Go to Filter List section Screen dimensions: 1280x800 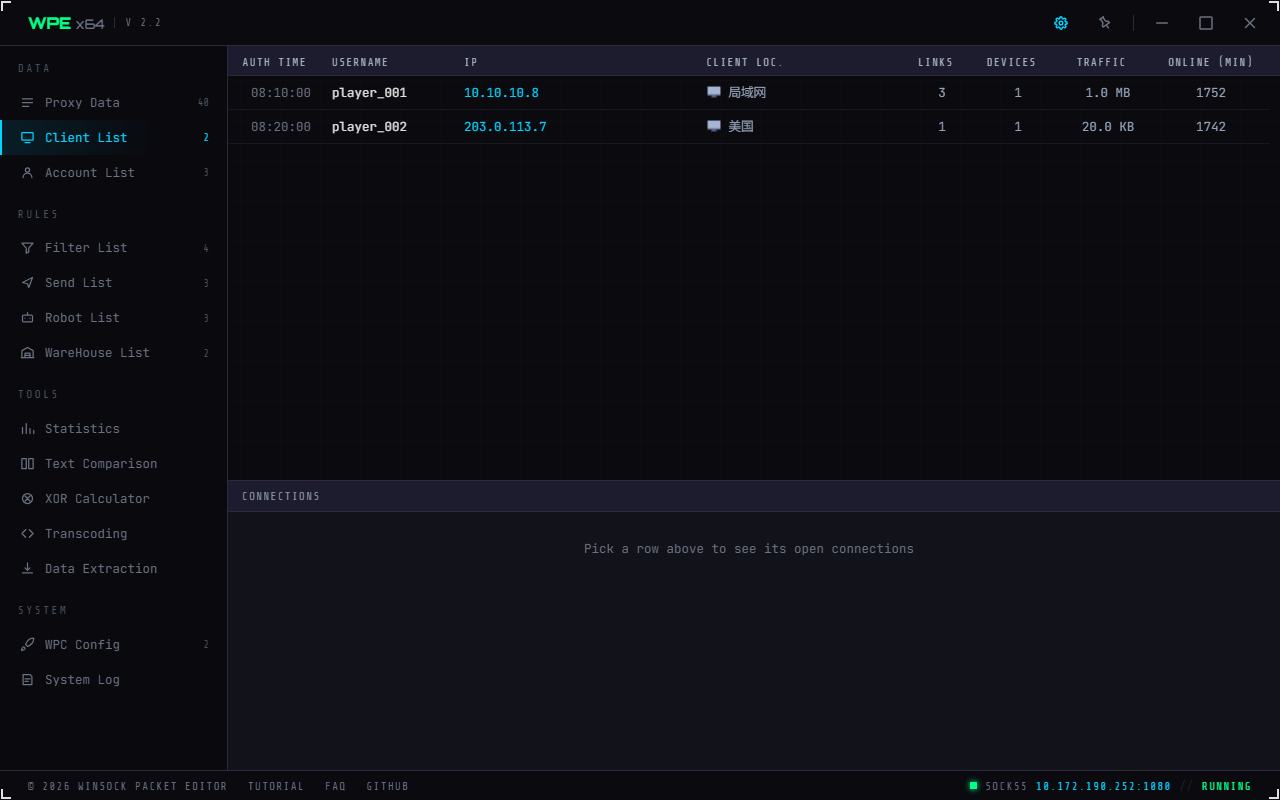[114, 248]
